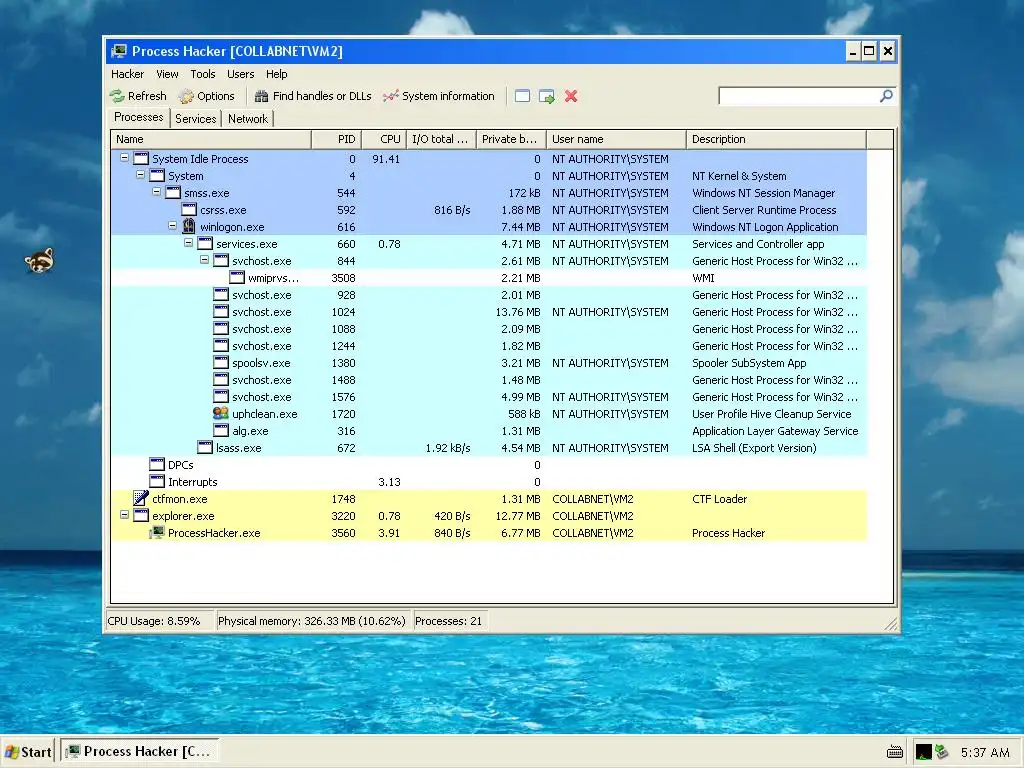
Task: Sort by the Name column header
Action: [211, 139]
